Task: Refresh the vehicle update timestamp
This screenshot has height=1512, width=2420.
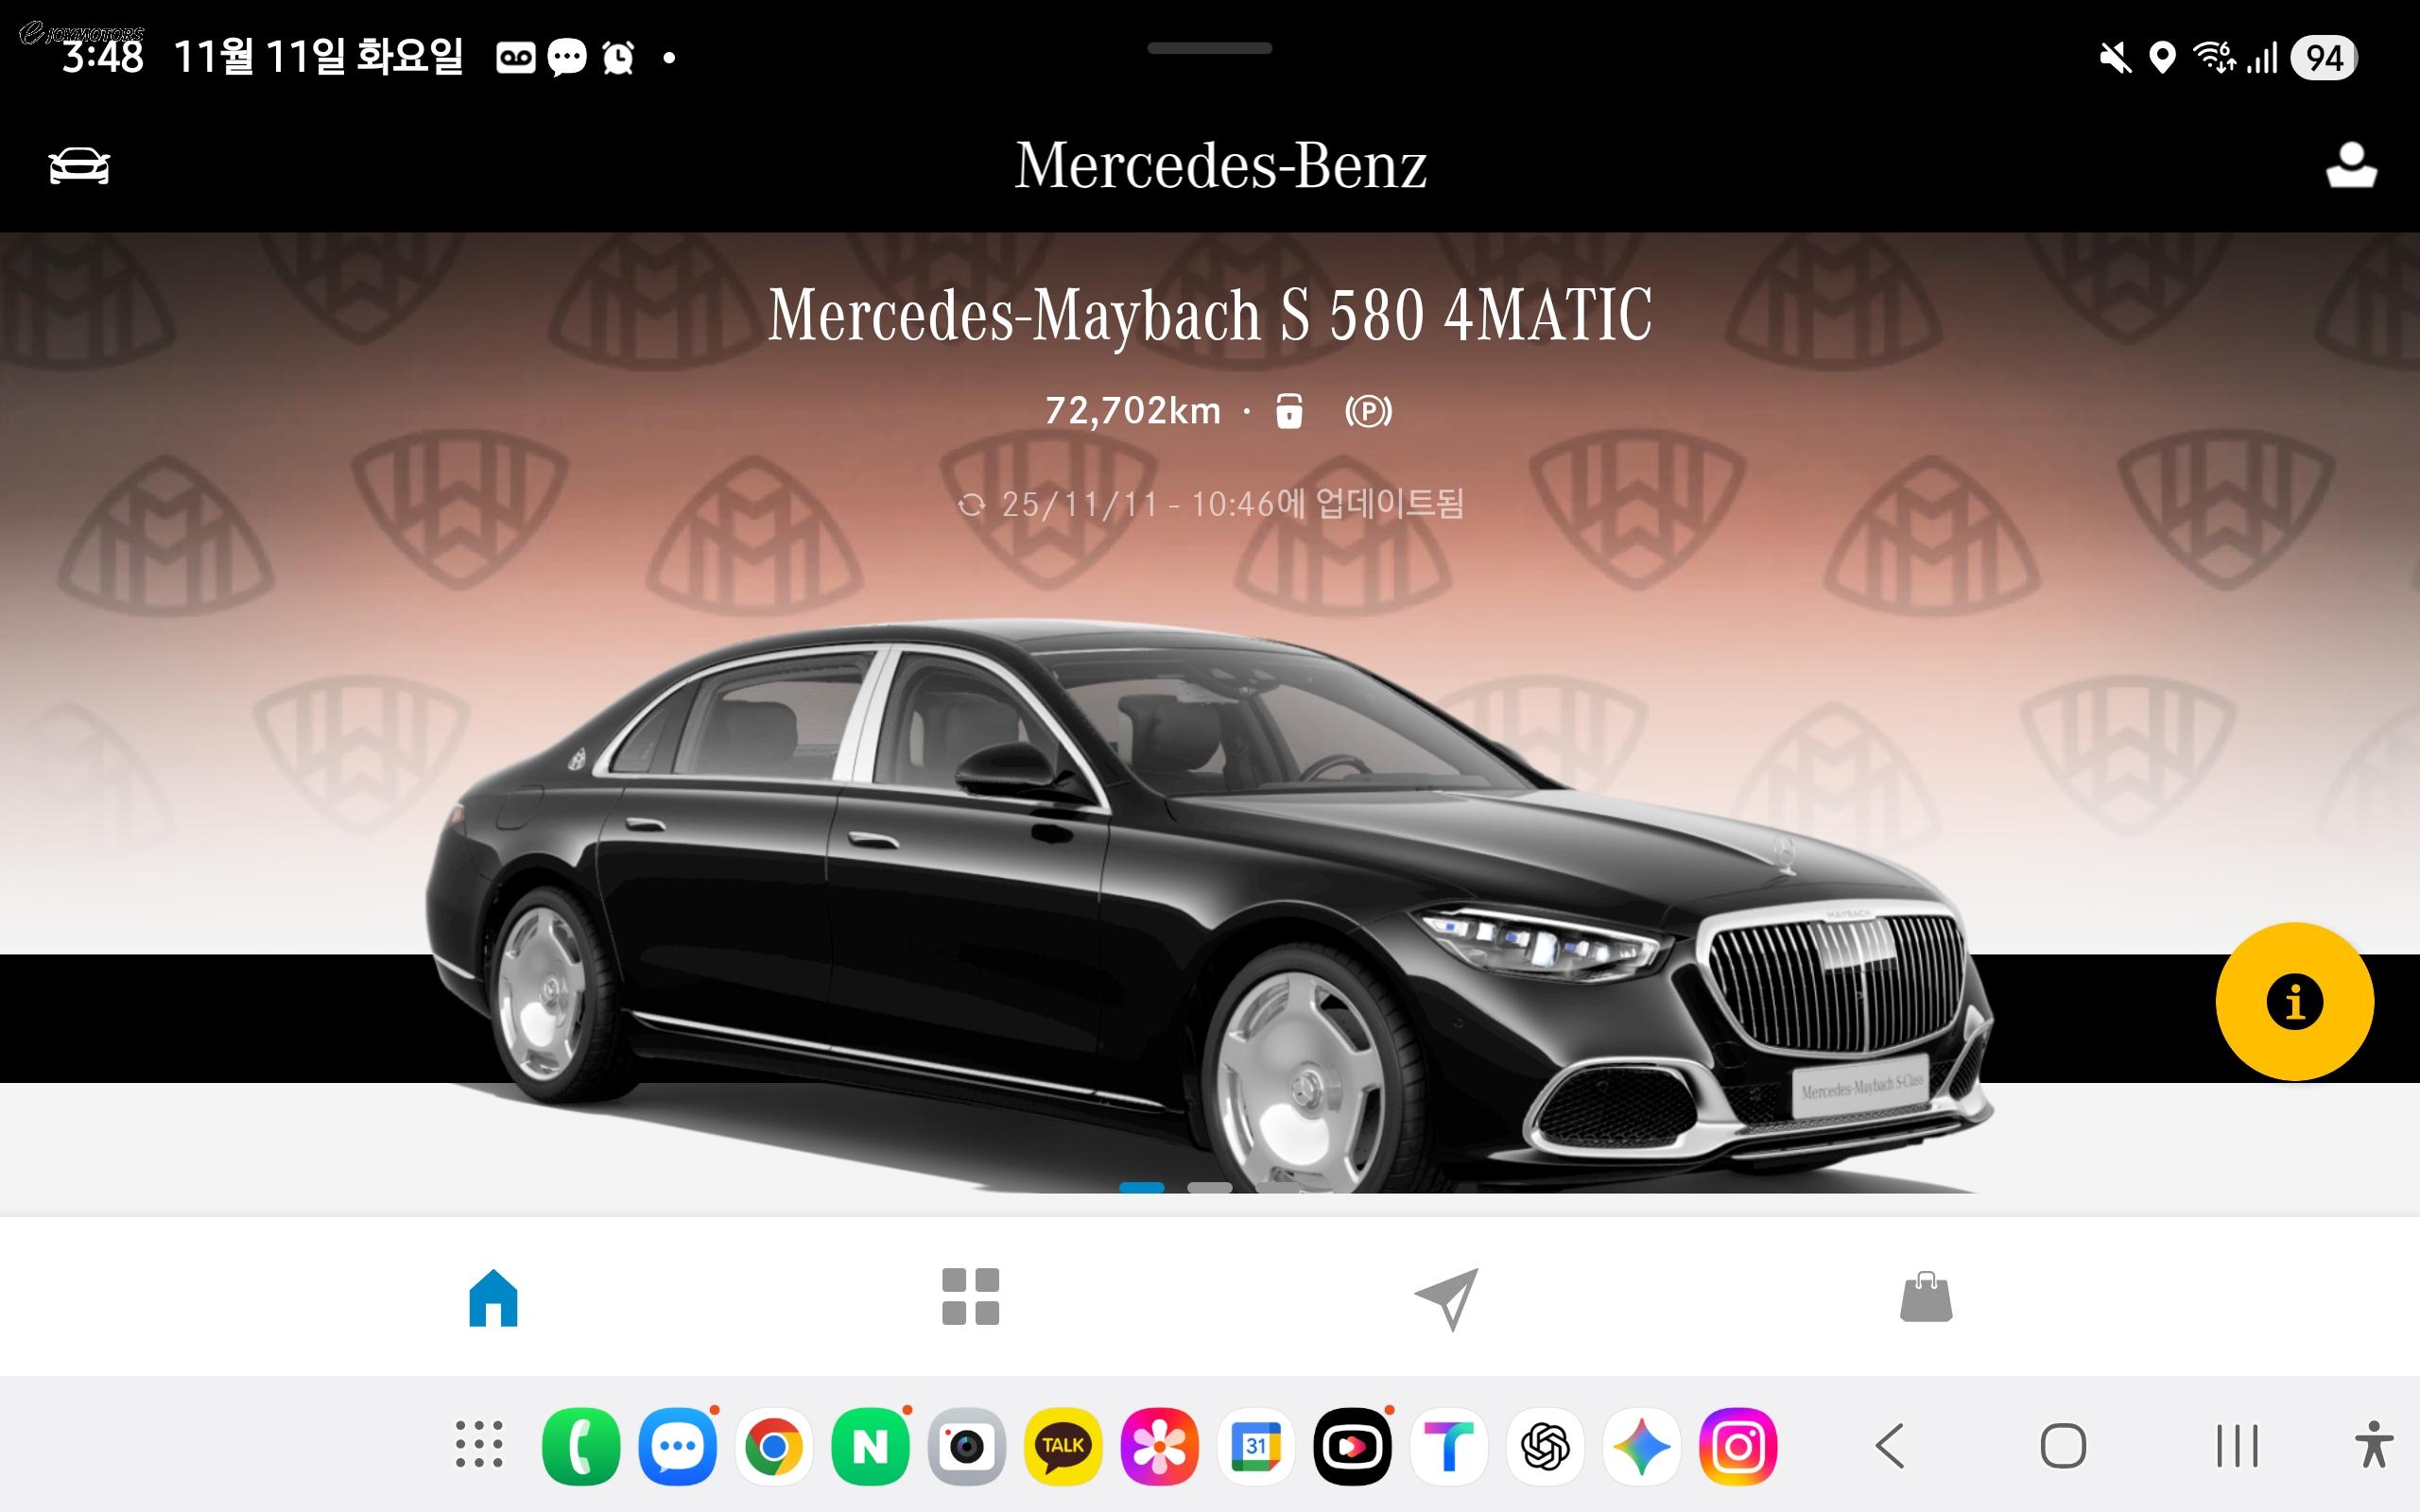Action: 971,505
